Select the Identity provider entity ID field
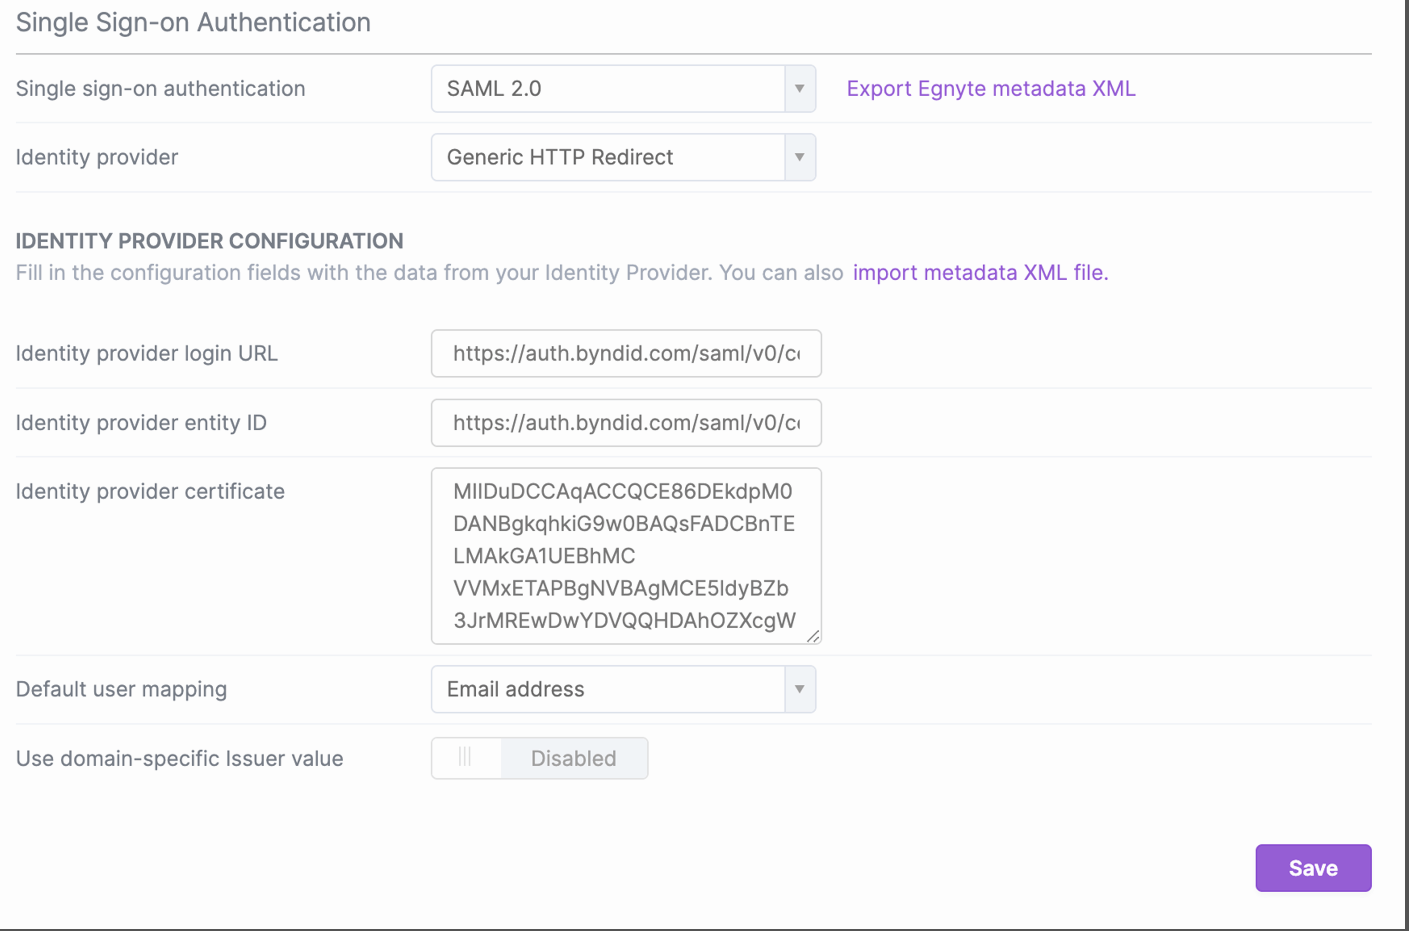This screenshot has width=1409, height=931. pyautogui.click(x=625, y=422)
